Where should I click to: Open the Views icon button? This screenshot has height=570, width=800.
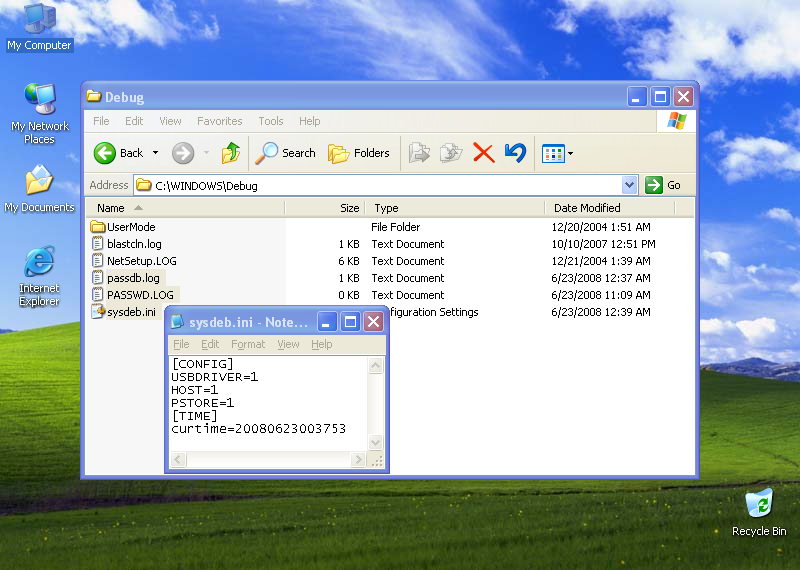coord(553,153)
